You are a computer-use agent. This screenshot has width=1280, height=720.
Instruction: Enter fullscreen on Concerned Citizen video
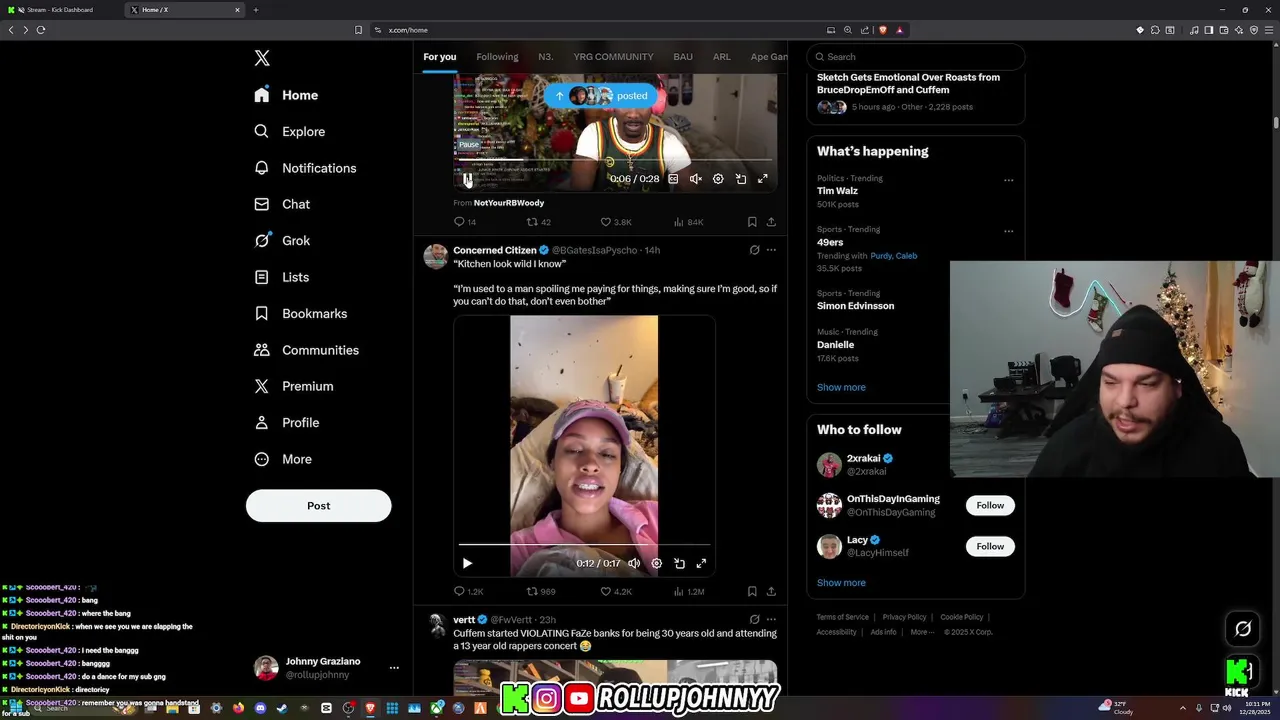pyautogui.click(x=702, y=563)
